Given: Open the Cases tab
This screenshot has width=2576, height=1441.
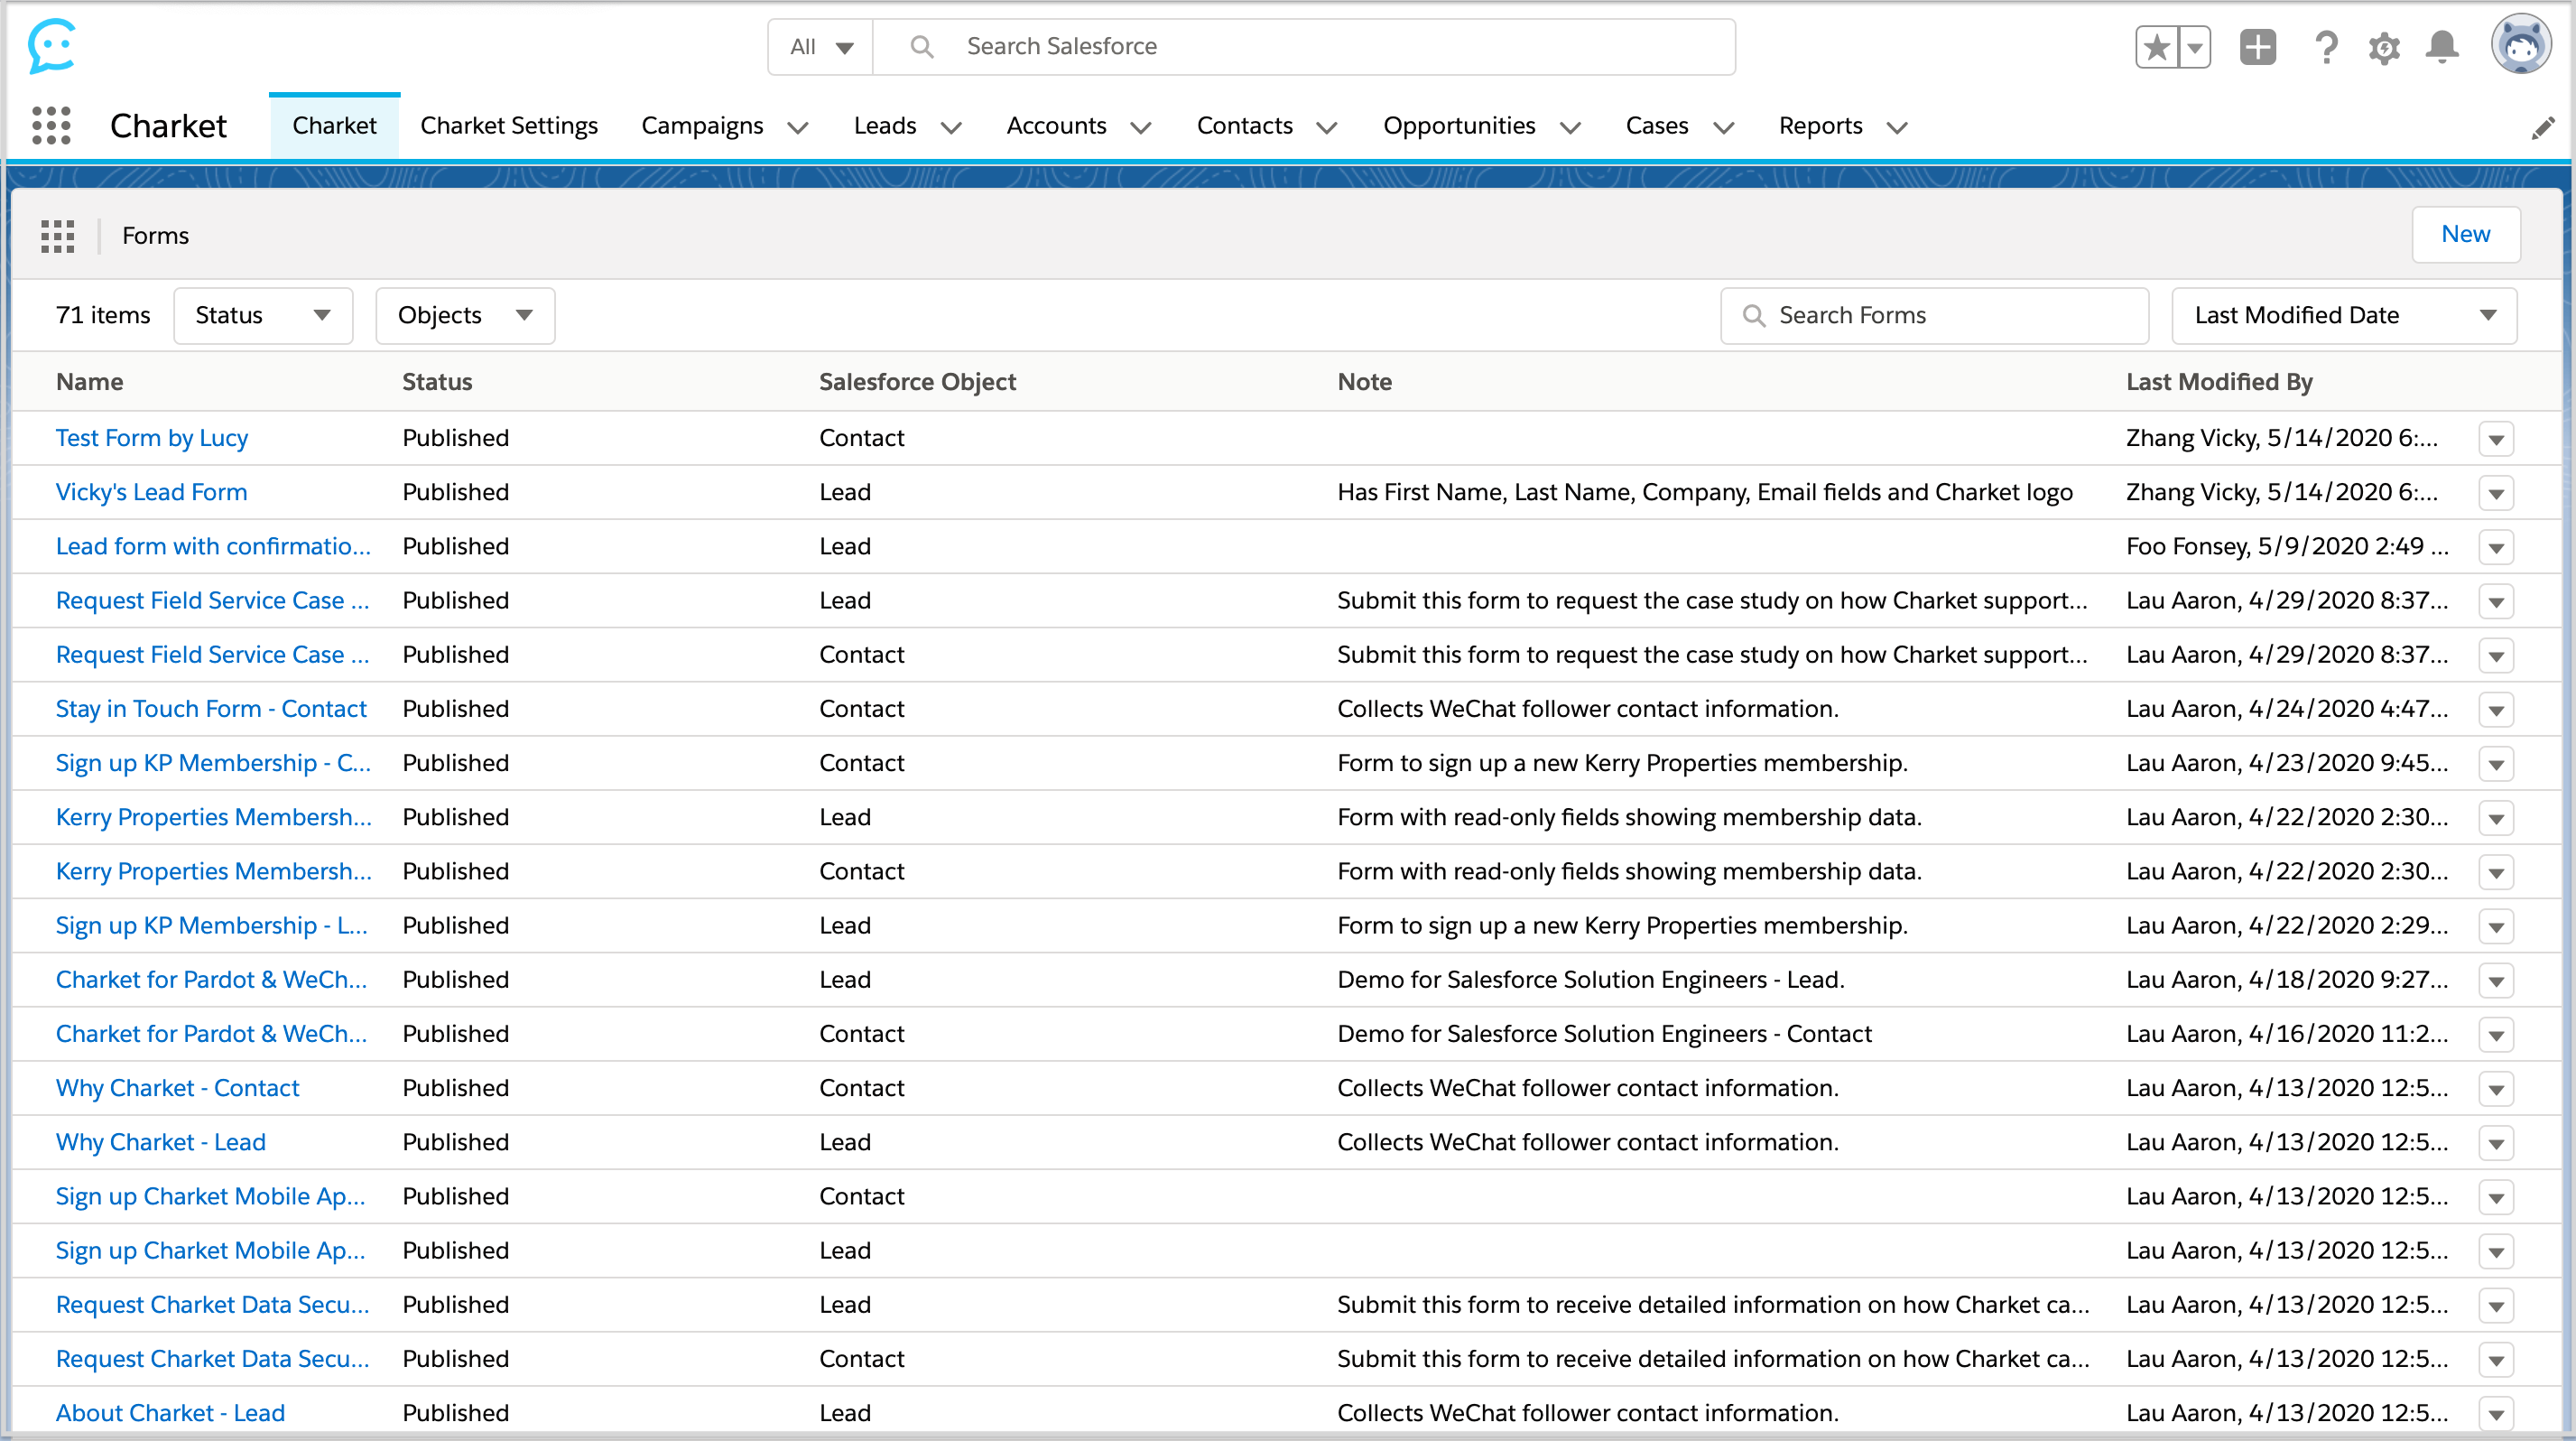Looking at the screenshot, I should pyautogui.click(x=1657, y=126).
